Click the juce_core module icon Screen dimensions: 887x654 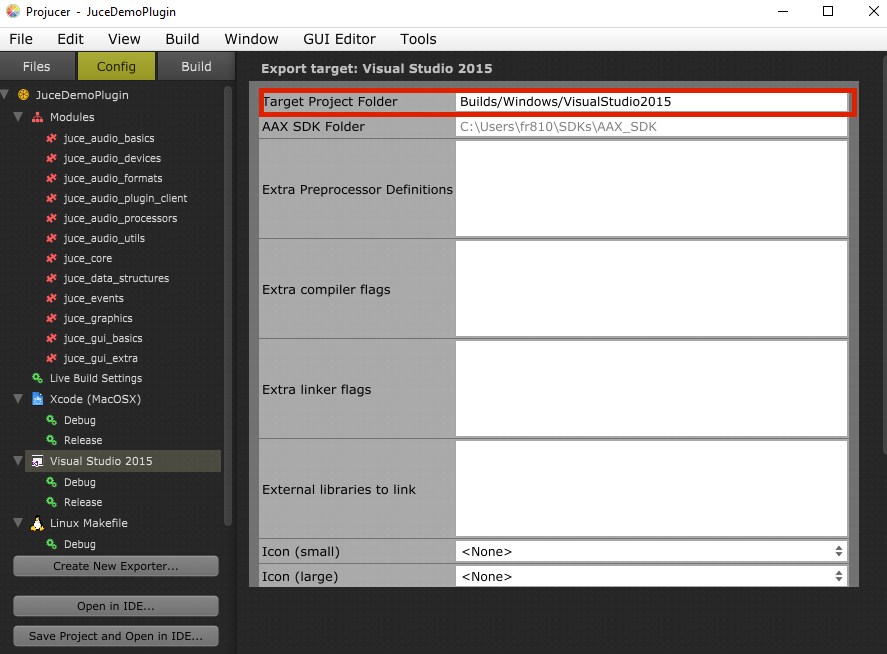(x=51, y=259)
